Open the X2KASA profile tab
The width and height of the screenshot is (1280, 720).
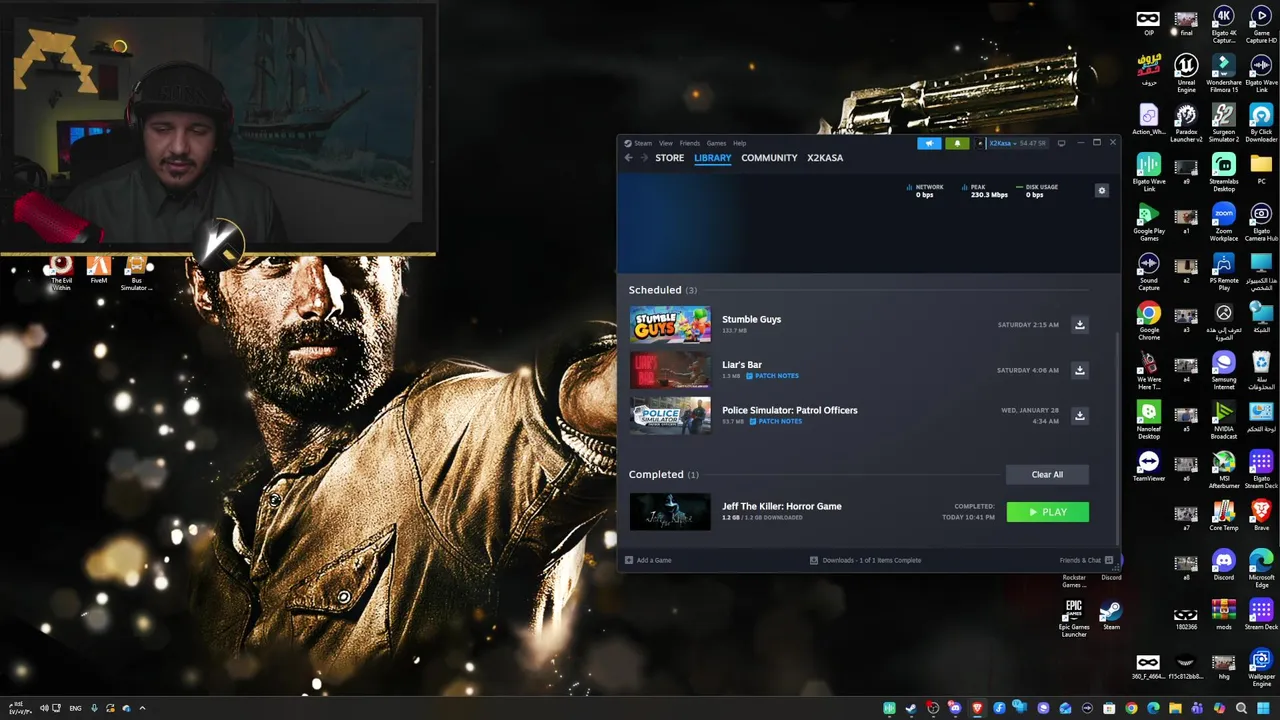[825, 158]
